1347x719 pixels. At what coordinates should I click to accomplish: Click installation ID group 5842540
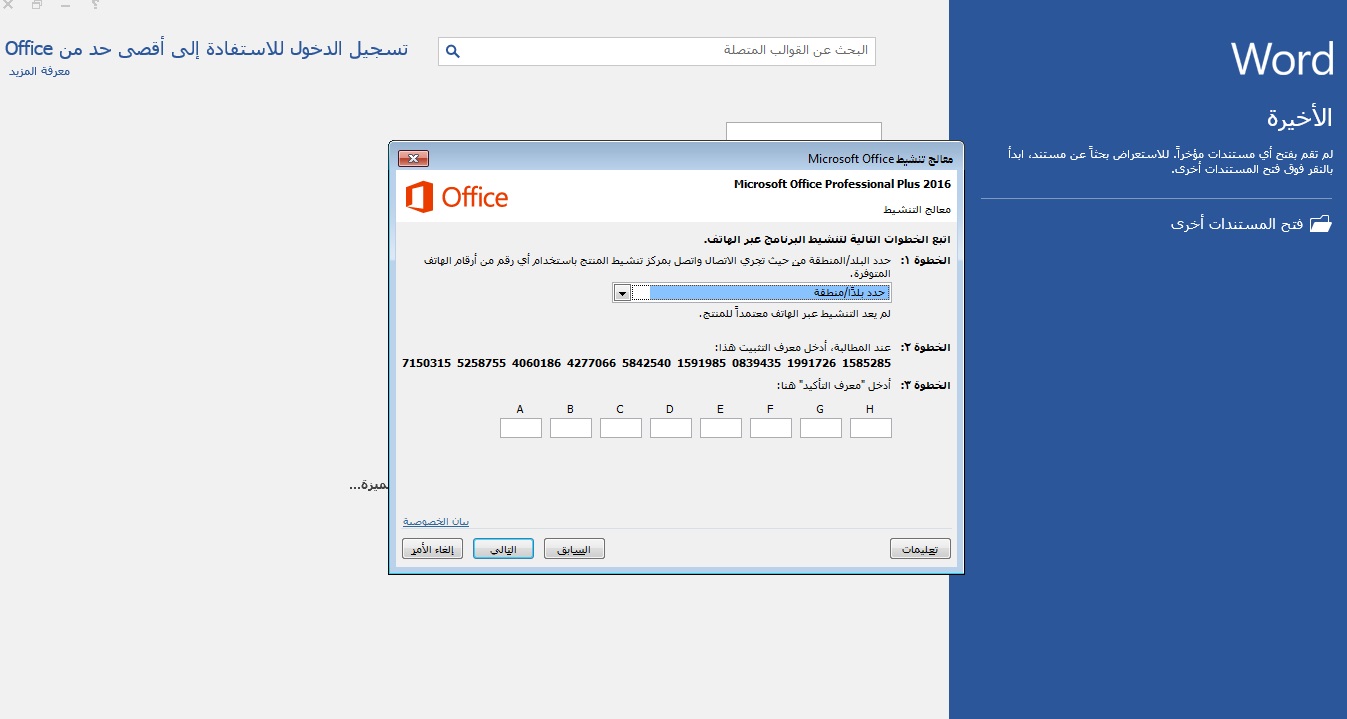point(646,363)
